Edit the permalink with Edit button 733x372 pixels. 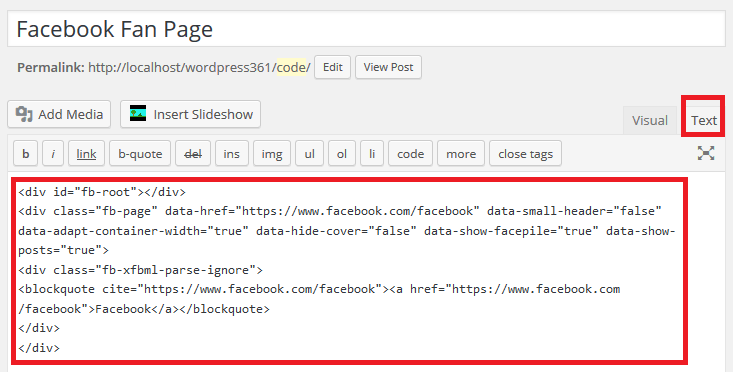point(332,67)
